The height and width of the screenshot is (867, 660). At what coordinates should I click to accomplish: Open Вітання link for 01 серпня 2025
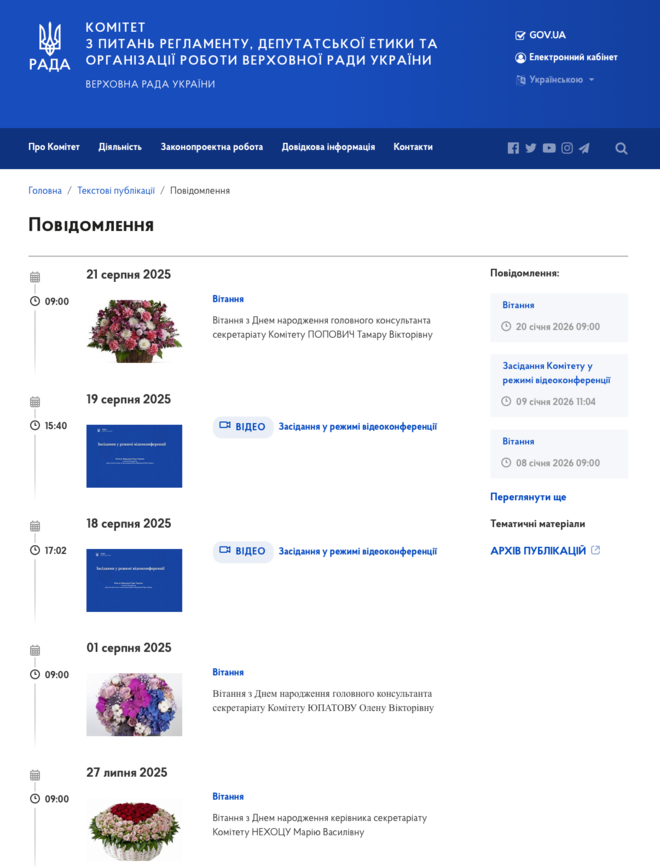(228, 672)
